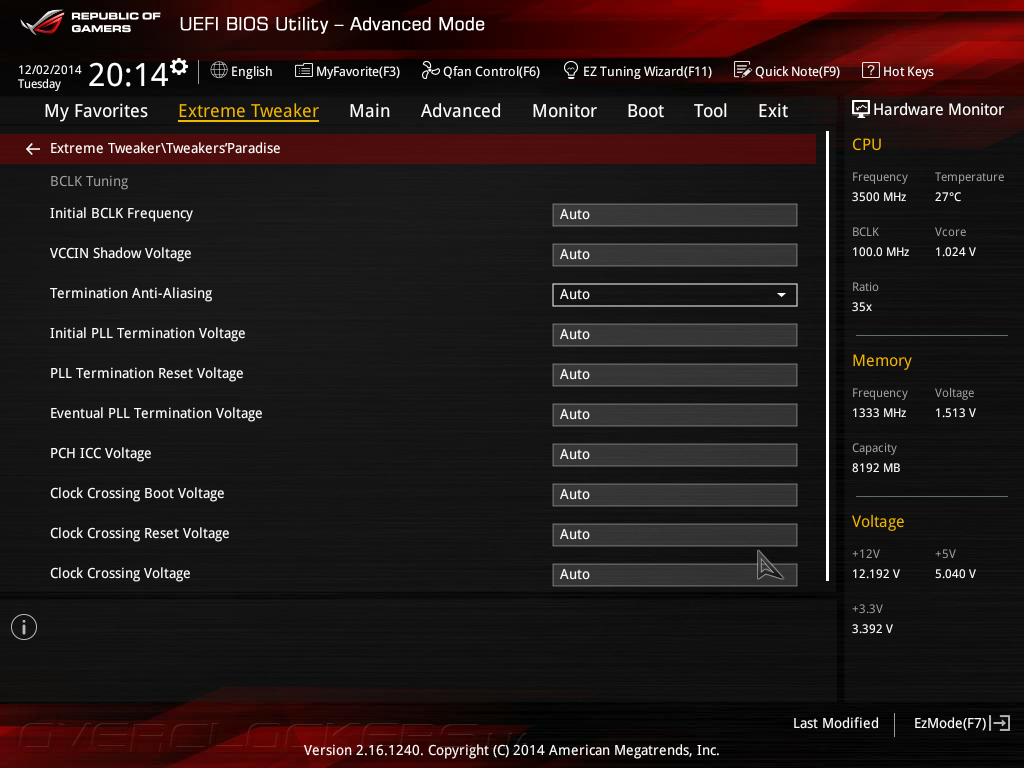Click the 12/02/2014 date text
This screenshot has width=1024, height=768.
[50, 70]
